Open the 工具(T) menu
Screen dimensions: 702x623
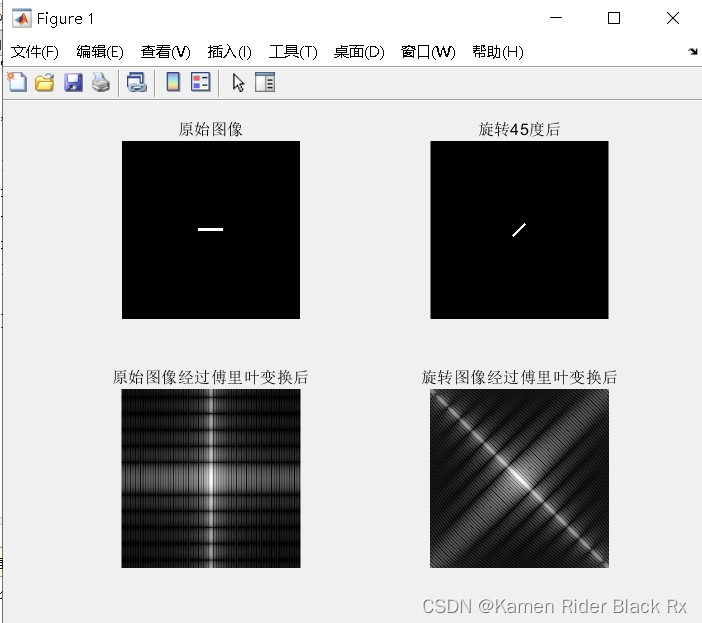(x=293, y=52)
